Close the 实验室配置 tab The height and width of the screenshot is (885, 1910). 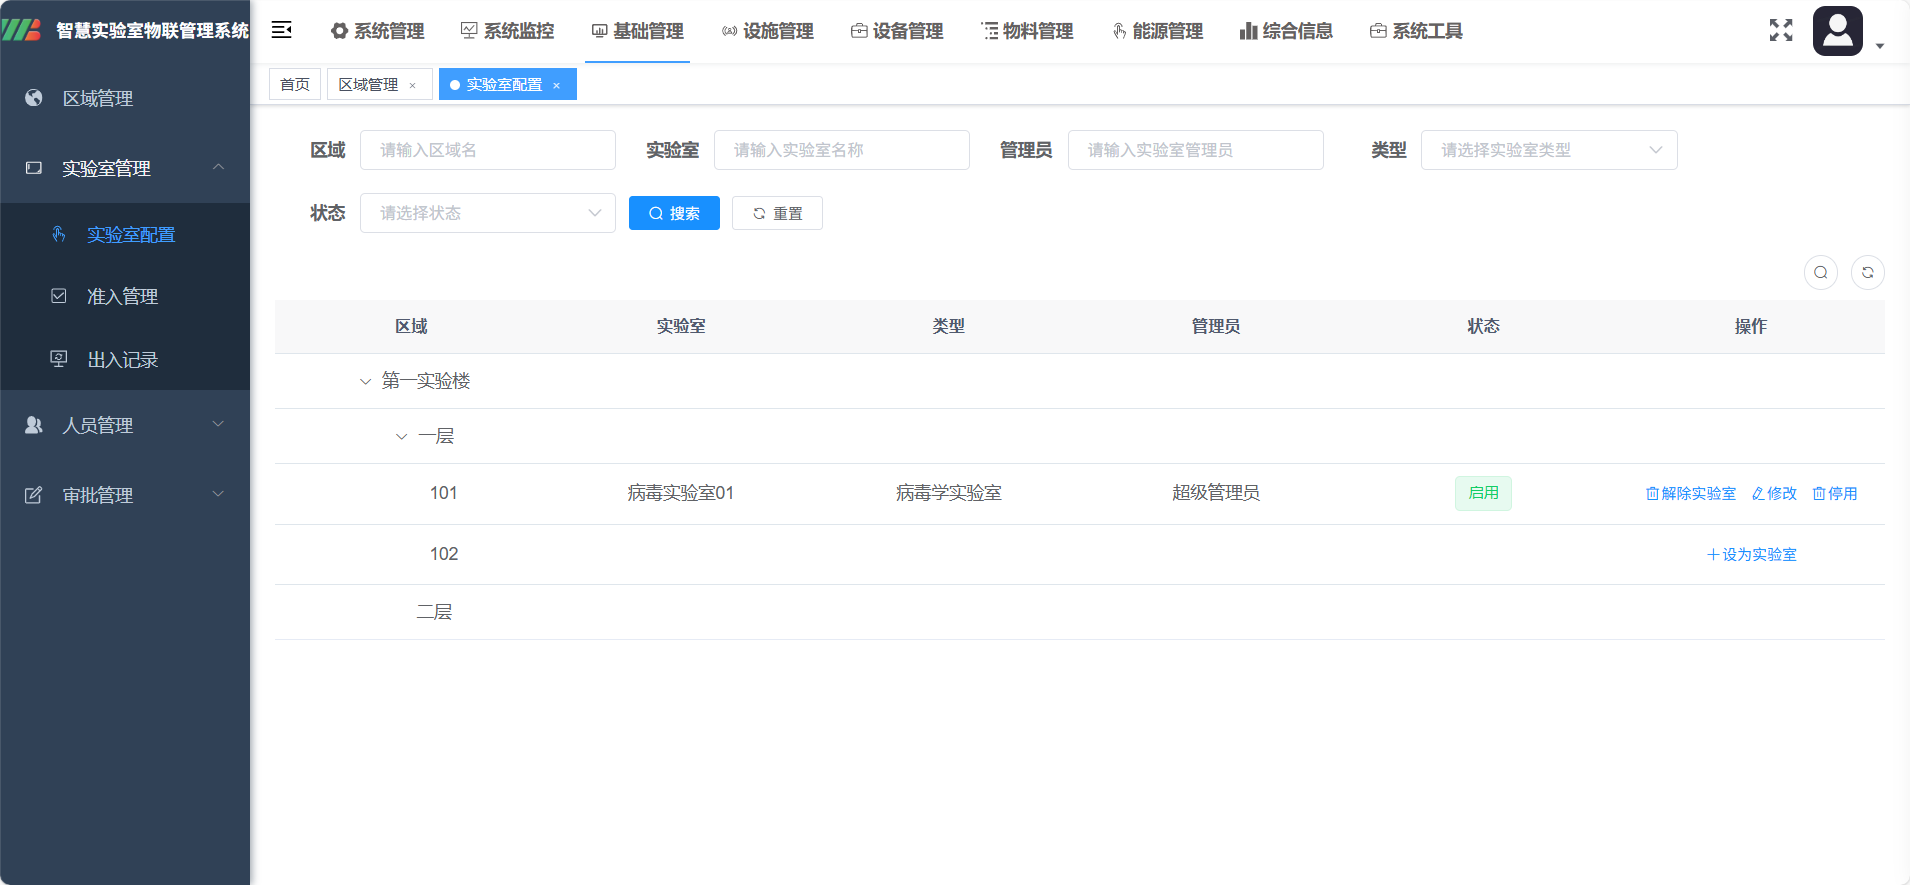point(557,86)
